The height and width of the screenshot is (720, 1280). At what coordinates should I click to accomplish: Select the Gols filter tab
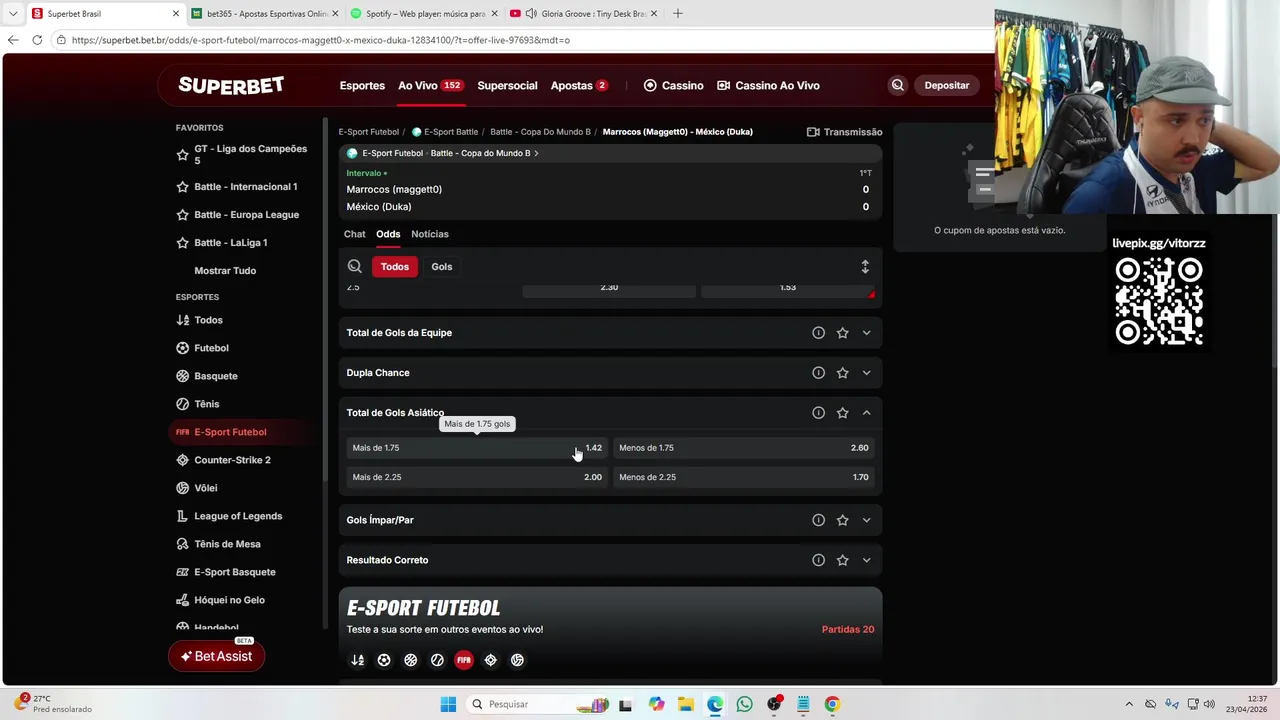point(442,267)
